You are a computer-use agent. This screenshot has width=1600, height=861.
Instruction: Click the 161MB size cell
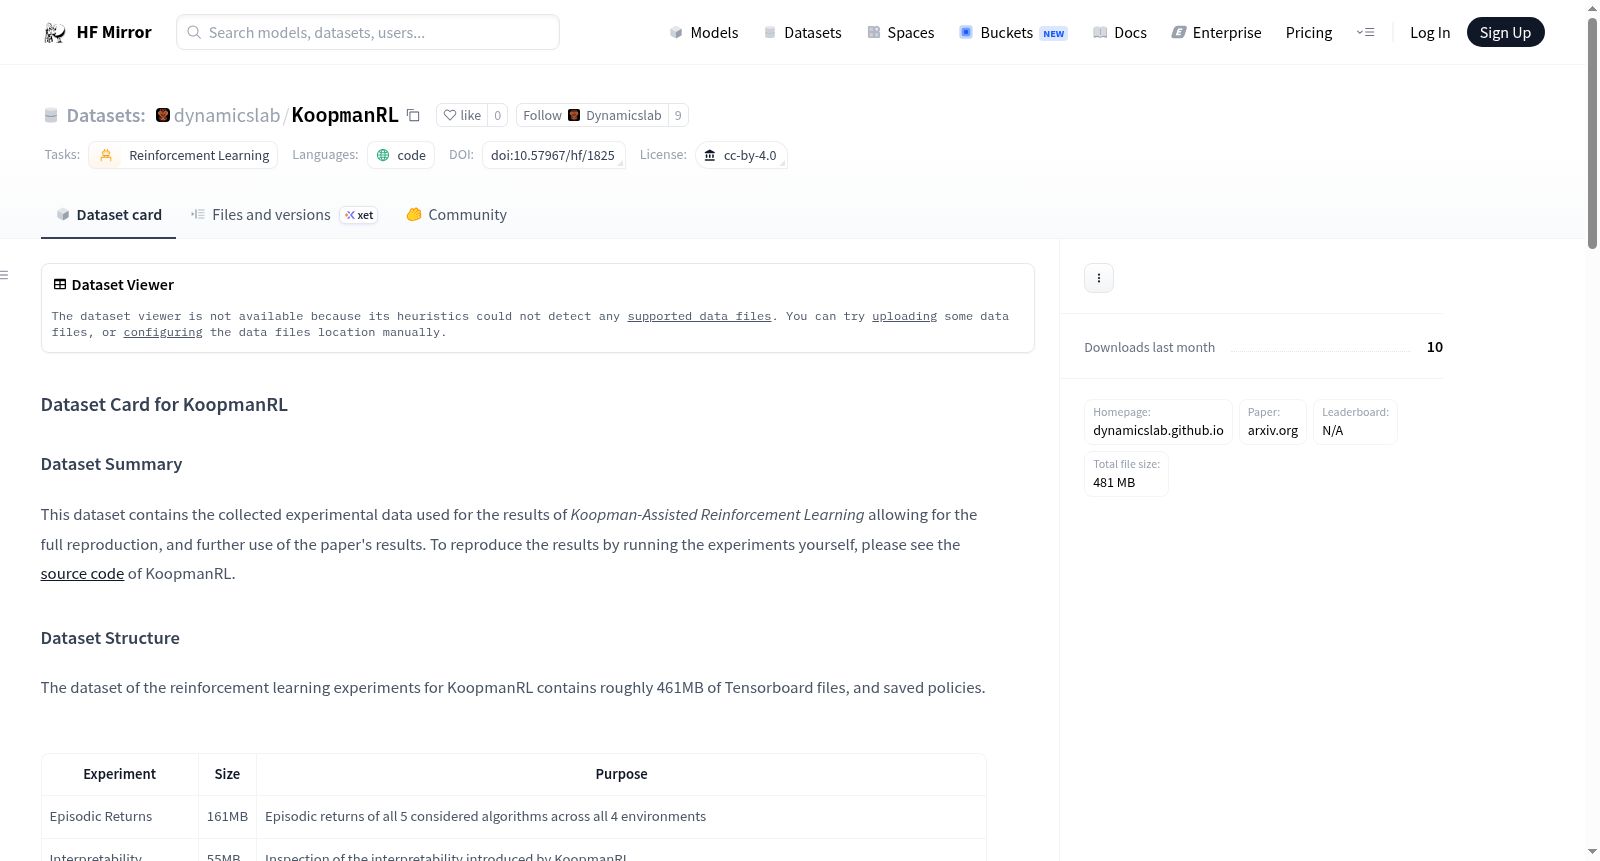pyautogui.click(x=227, y=817)
